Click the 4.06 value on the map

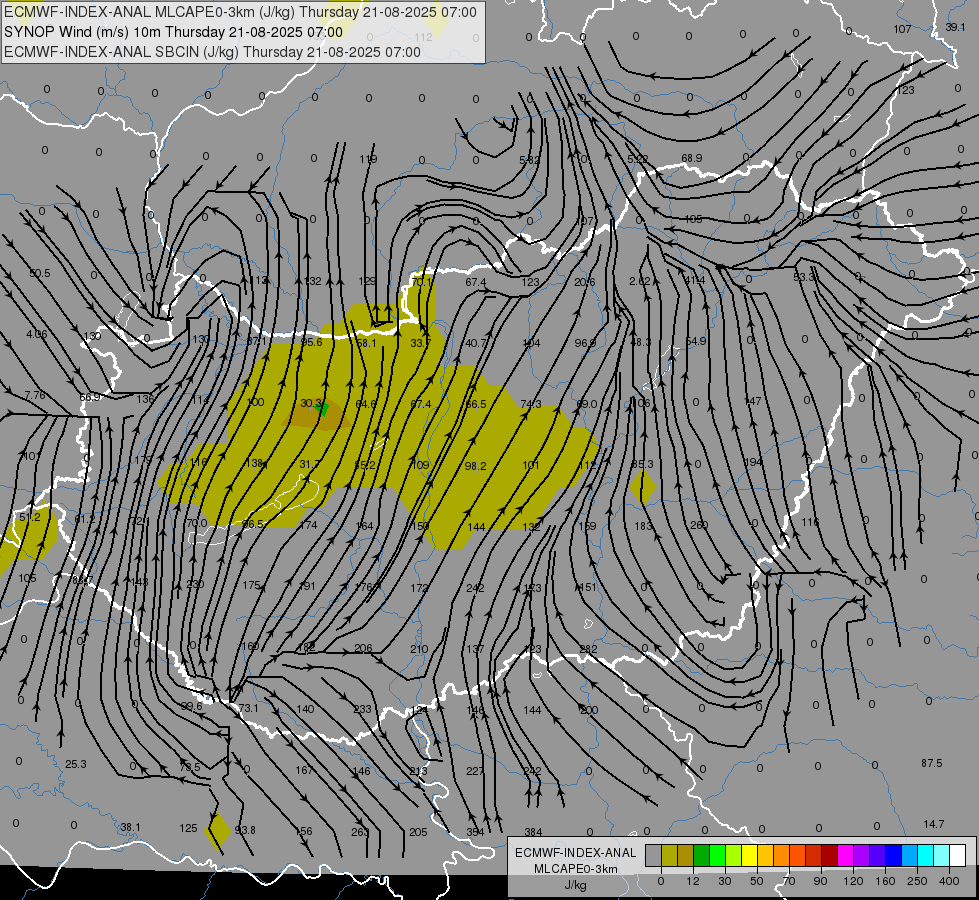pos(37,334)
